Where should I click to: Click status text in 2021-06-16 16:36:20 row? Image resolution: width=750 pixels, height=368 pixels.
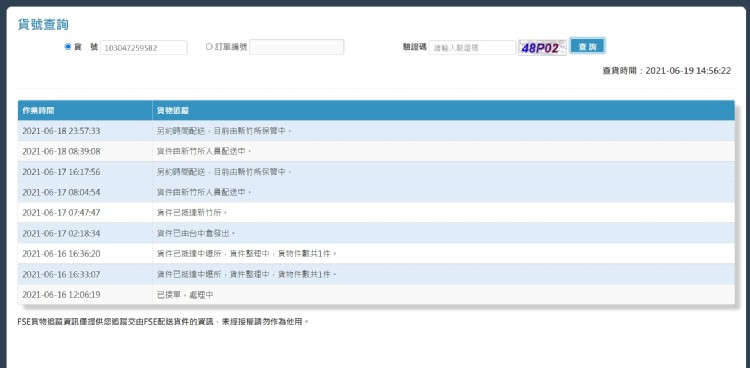[247, 254]
